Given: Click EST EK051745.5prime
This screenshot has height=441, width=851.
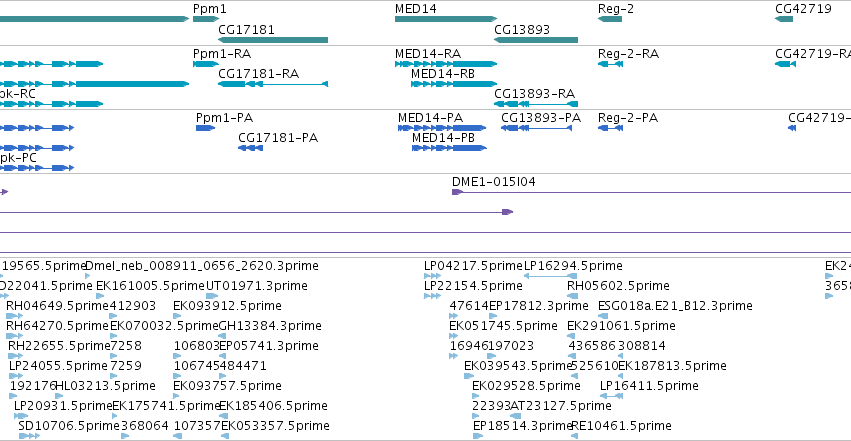Looking at the screenshot, I should 504,326.
